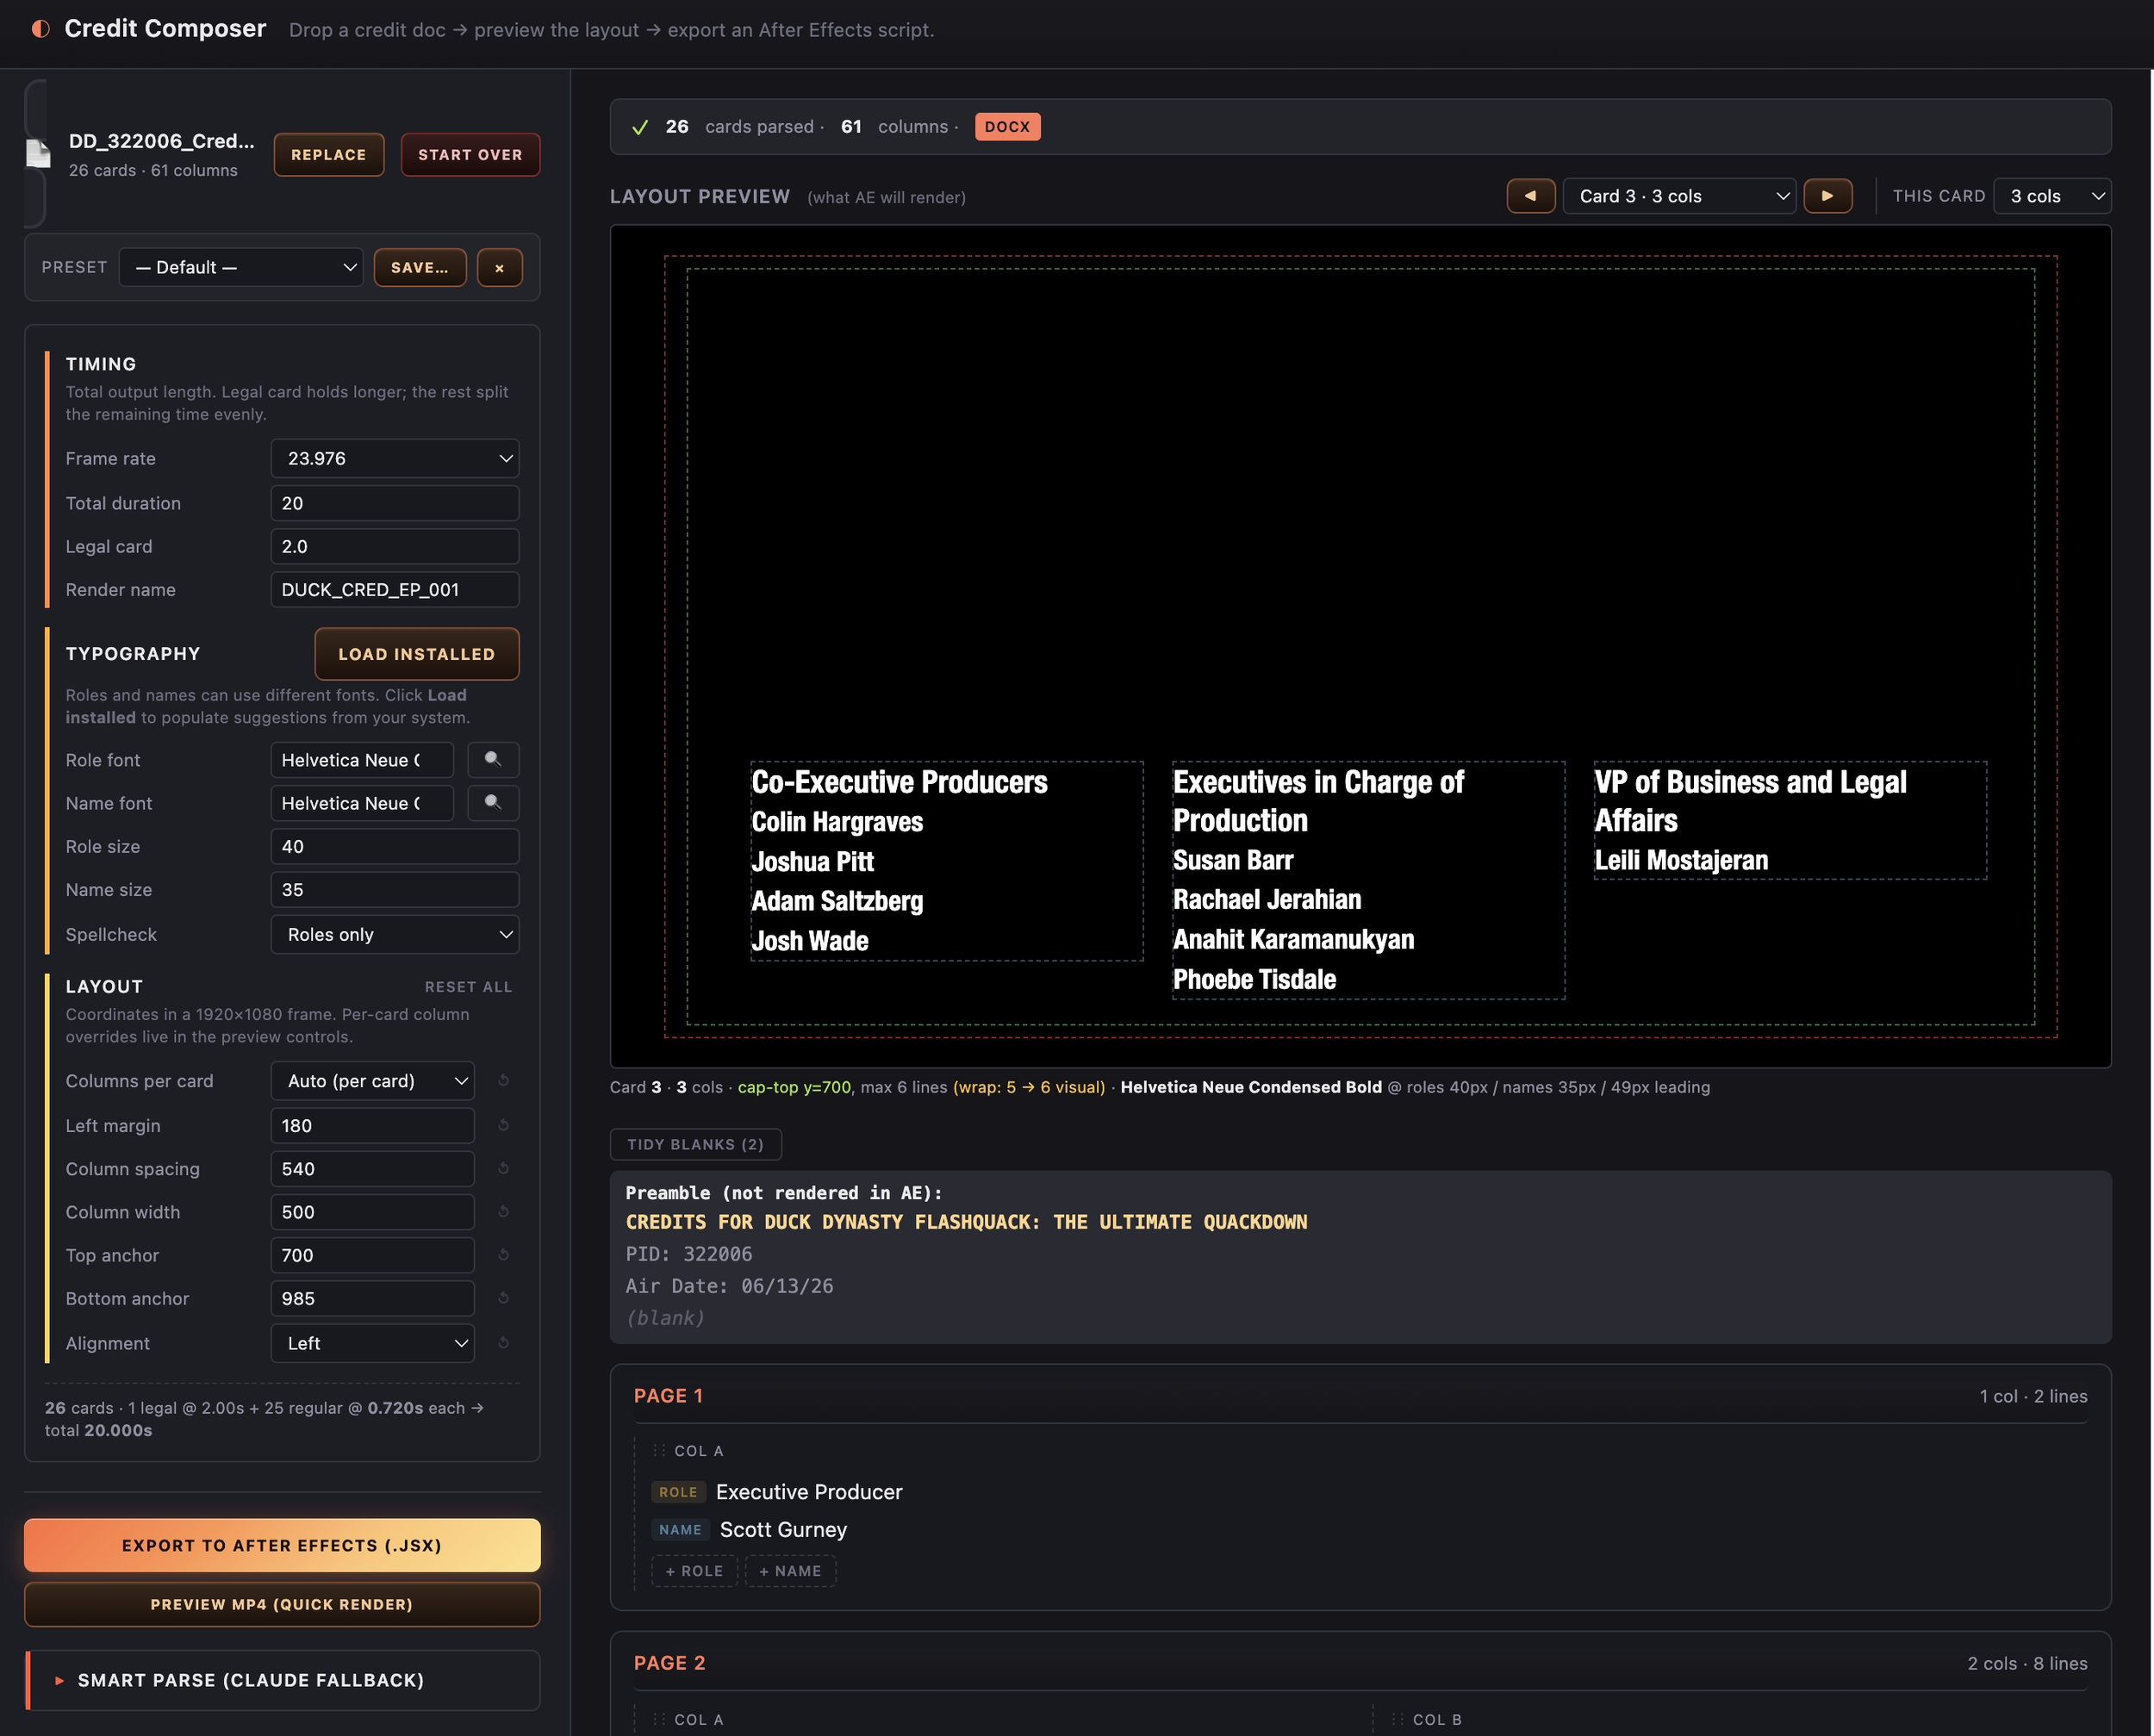Search fonts for Name font
This screenshot has width=2154, height=1736.
click(493, 803)
